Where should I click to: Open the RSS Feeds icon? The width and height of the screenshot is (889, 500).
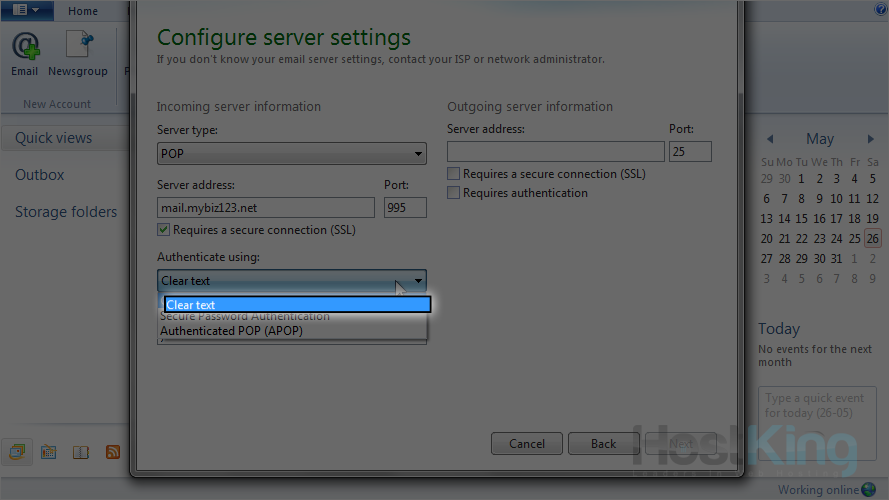pos(113,452)
